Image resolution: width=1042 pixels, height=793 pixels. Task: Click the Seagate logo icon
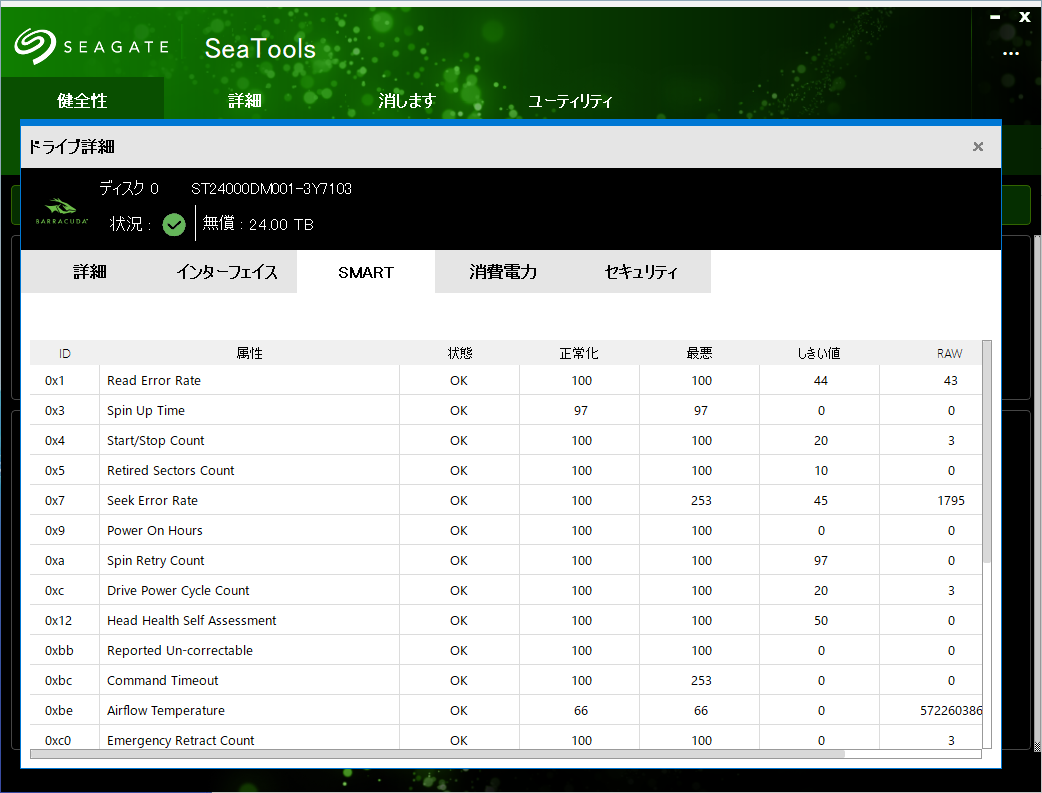[35, 46]
